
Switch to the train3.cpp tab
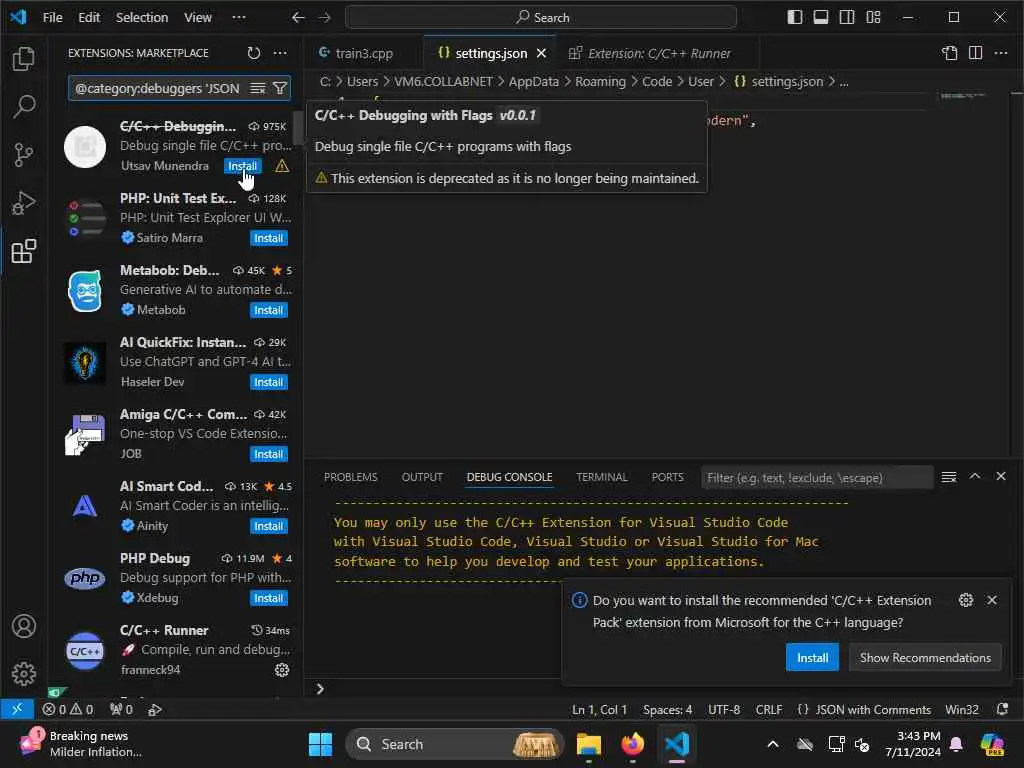(x=364, y=54)
